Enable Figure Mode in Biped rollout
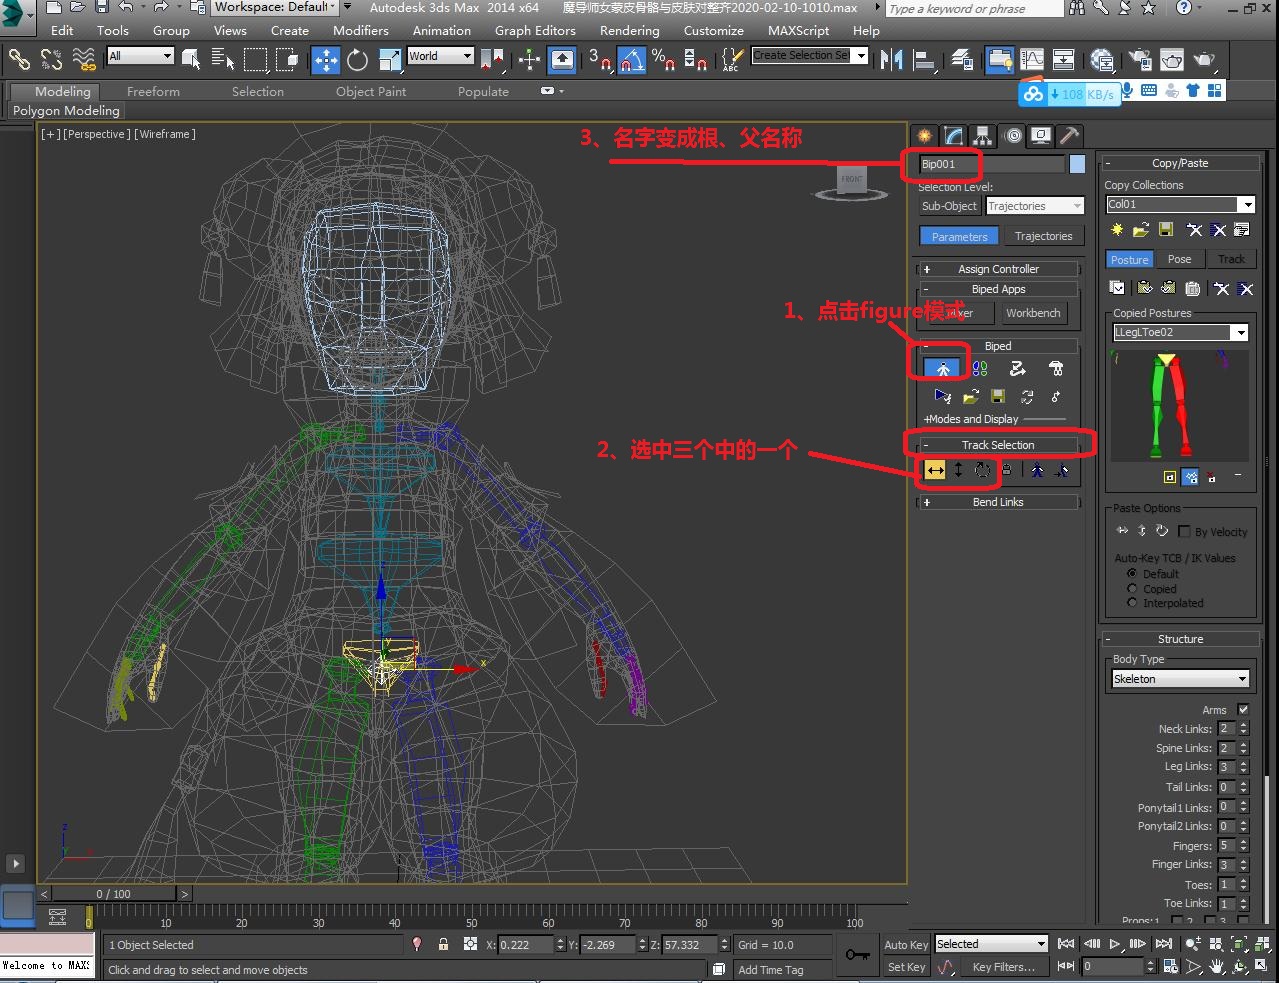Image resolution: width=1279 pixels, height=983 pixels. coord(942,369)
